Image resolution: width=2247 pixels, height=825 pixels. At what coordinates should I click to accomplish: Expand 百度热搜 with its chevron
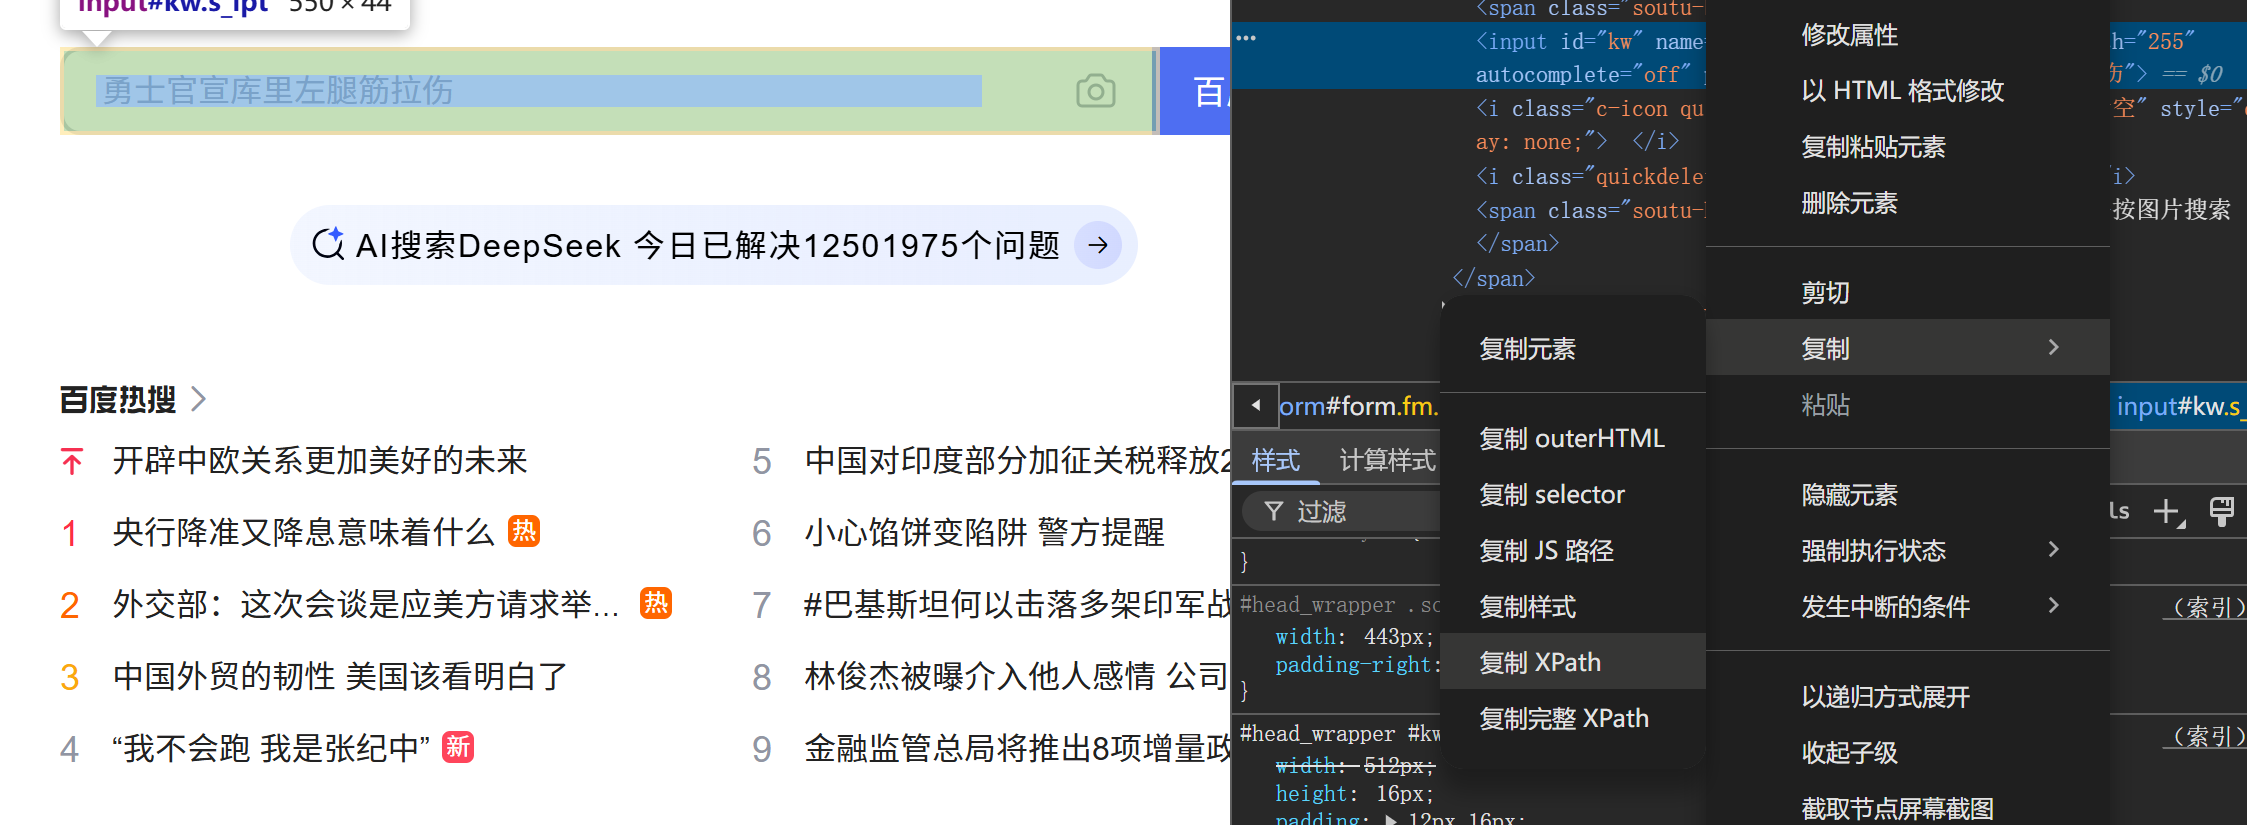coord(198,400)
